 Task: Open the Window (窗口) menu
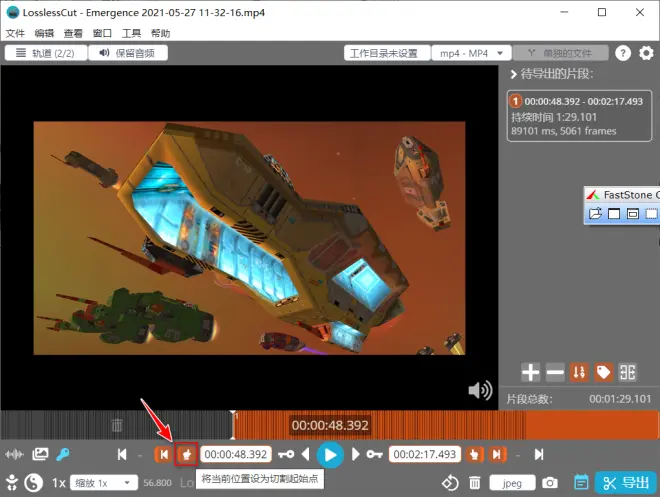(102, 33)
